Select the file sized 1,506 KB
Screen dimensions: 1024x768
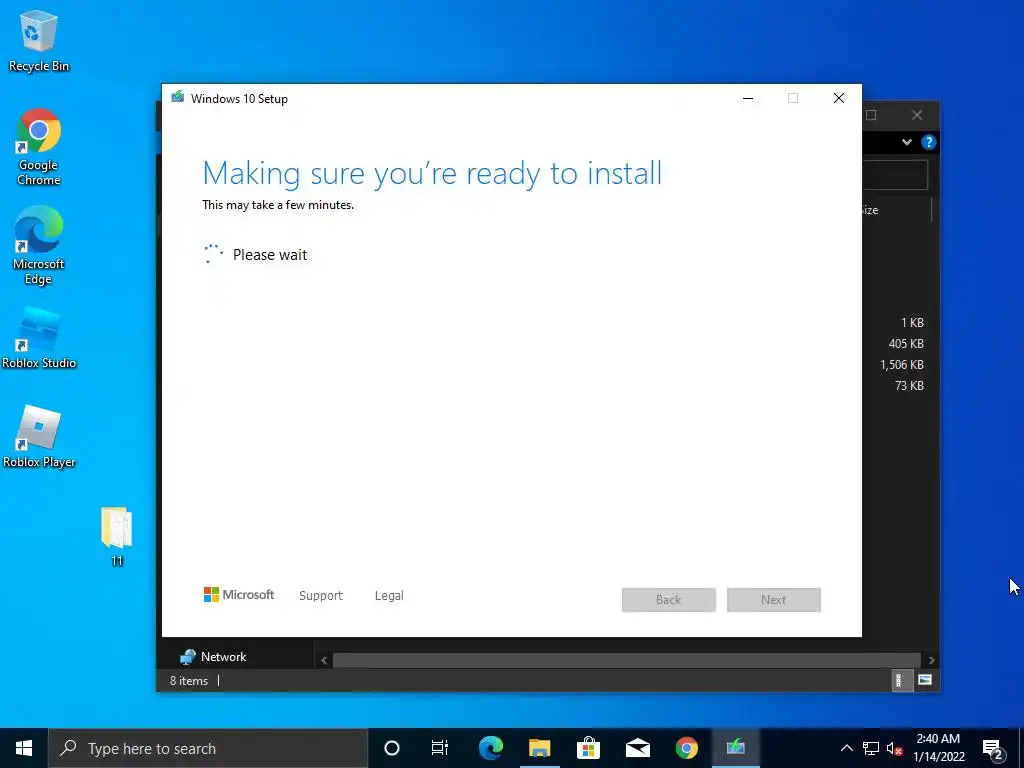point(901,365)
